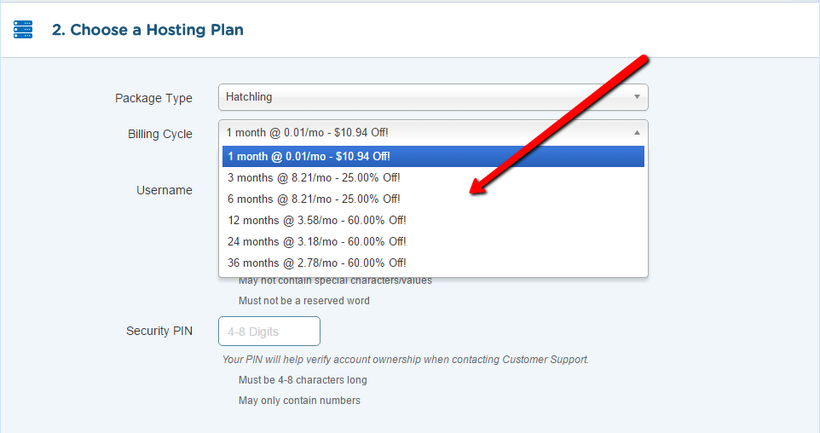The height and width of the screenshot is (433, 820).
Task: Click the Choose a Hosting Plan heading
Action: 147,30
